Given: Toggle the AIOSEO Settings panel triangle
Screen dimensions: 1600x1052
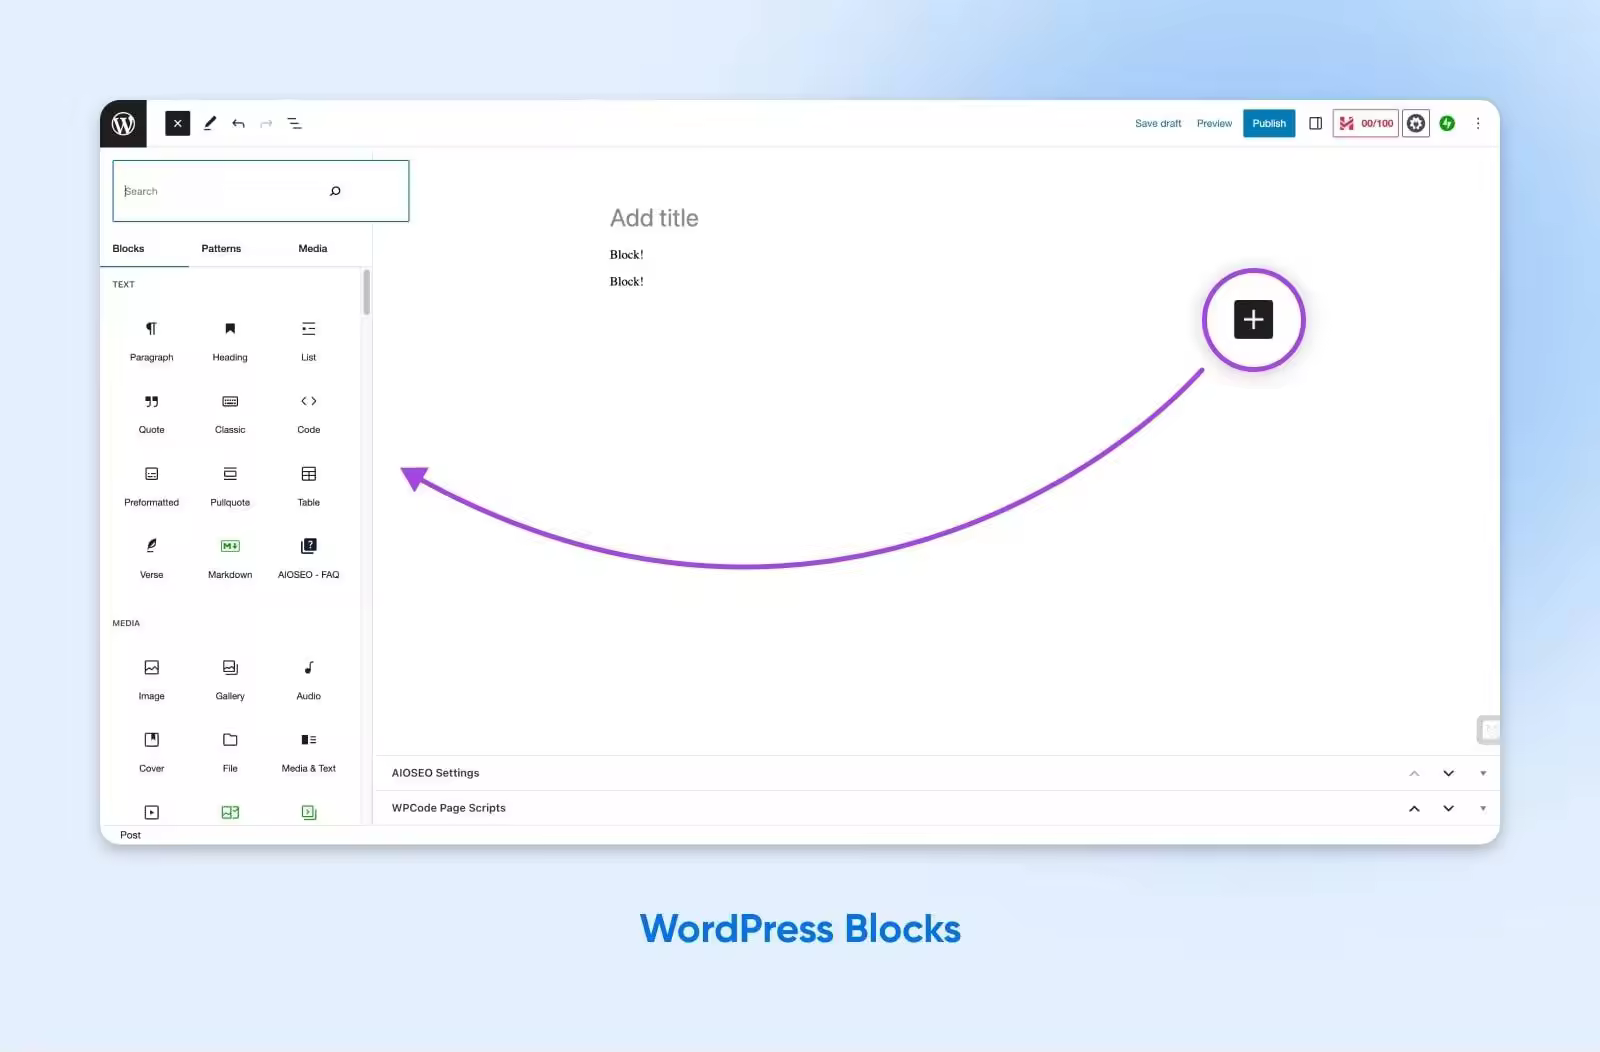Looking at the screenshot, I should pos(1483,773).
